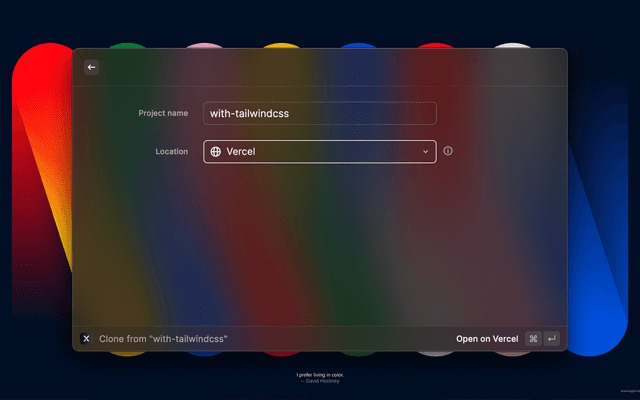Focus the Project name input field

point(319,113)
